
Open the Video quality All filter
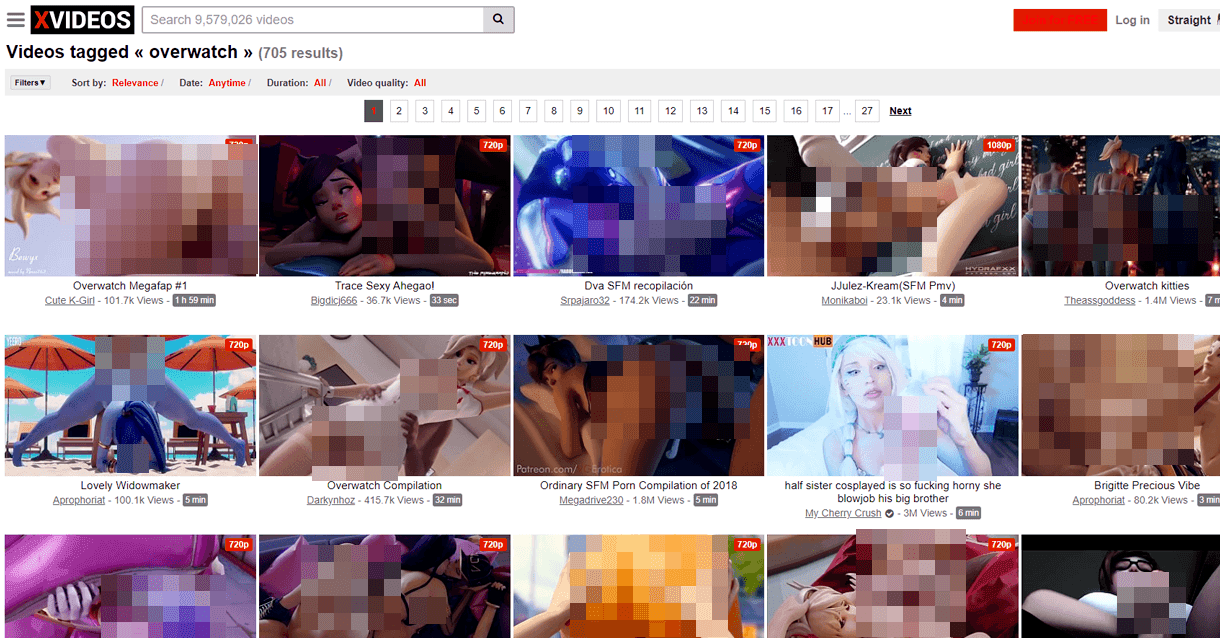[420, 83]
